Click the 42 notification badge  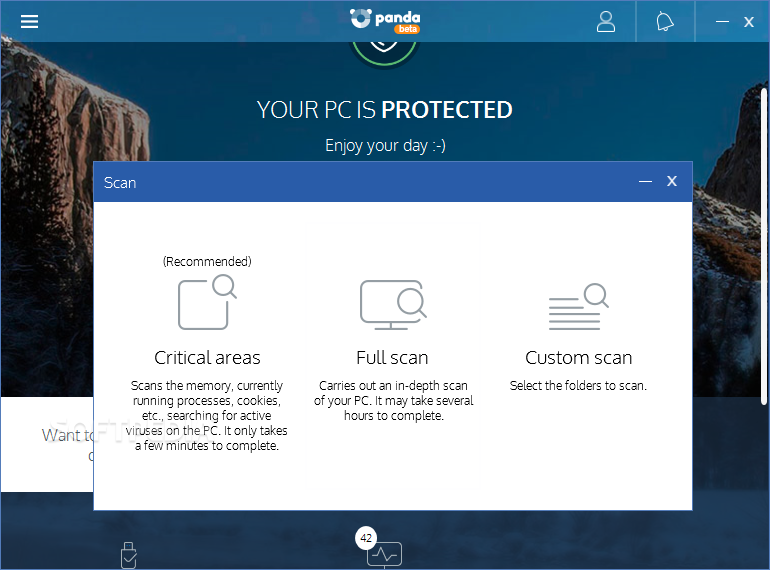[366, 538]
